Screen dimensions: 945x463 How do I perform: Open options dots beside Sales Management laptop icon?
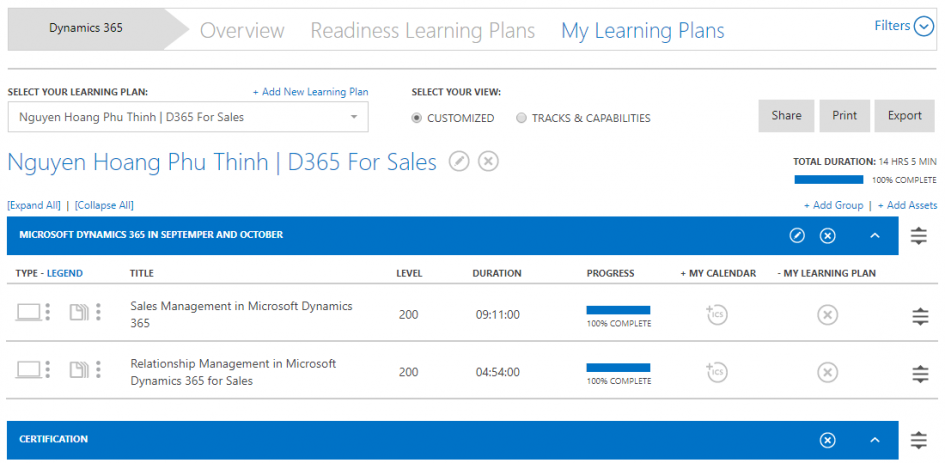point(48,312)
